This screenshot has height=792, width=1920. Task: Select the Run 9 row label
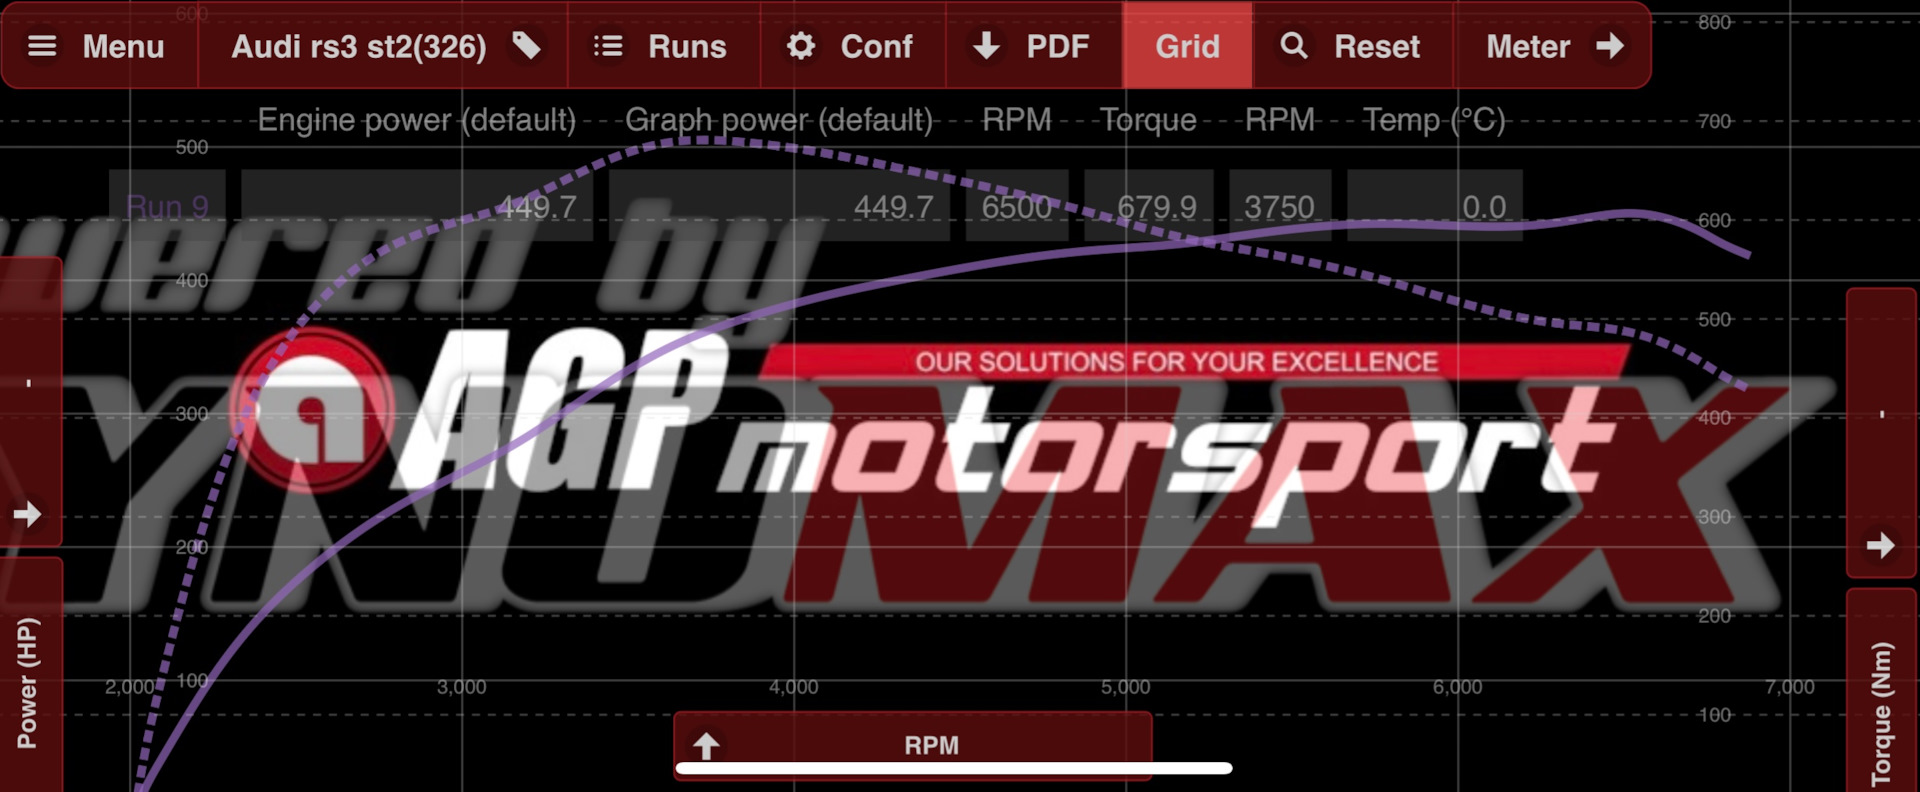167,207
